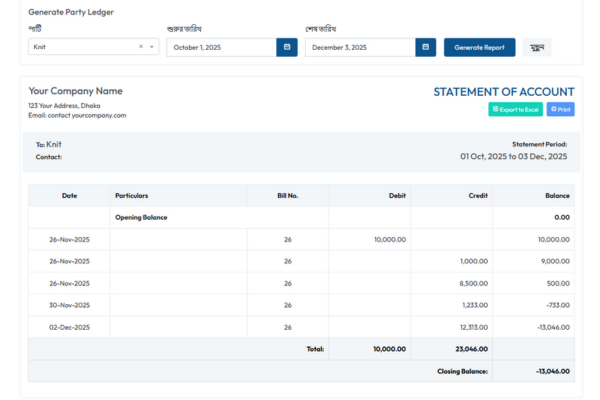Focus the December 3, 2025 end date field
The image size is (600, 400).
pos(360,47)
